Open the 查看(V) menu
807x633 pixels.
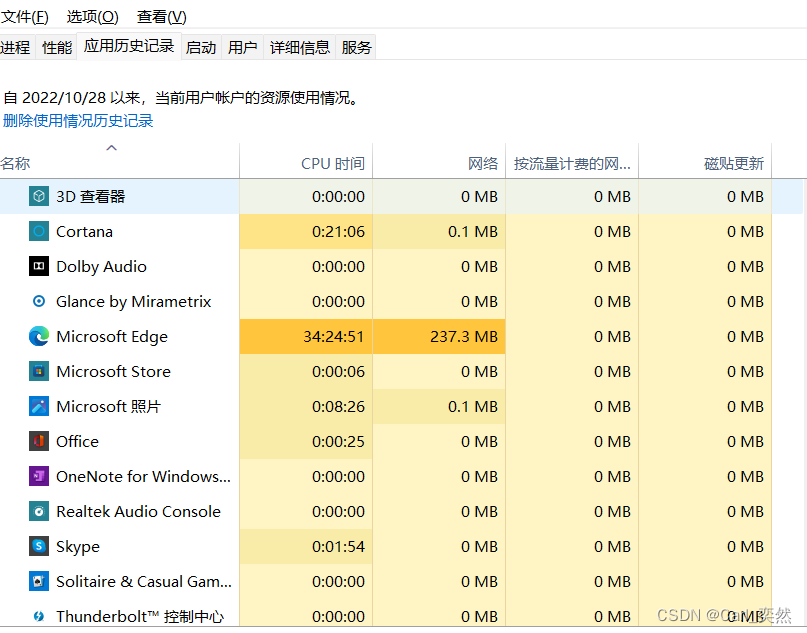162,17
